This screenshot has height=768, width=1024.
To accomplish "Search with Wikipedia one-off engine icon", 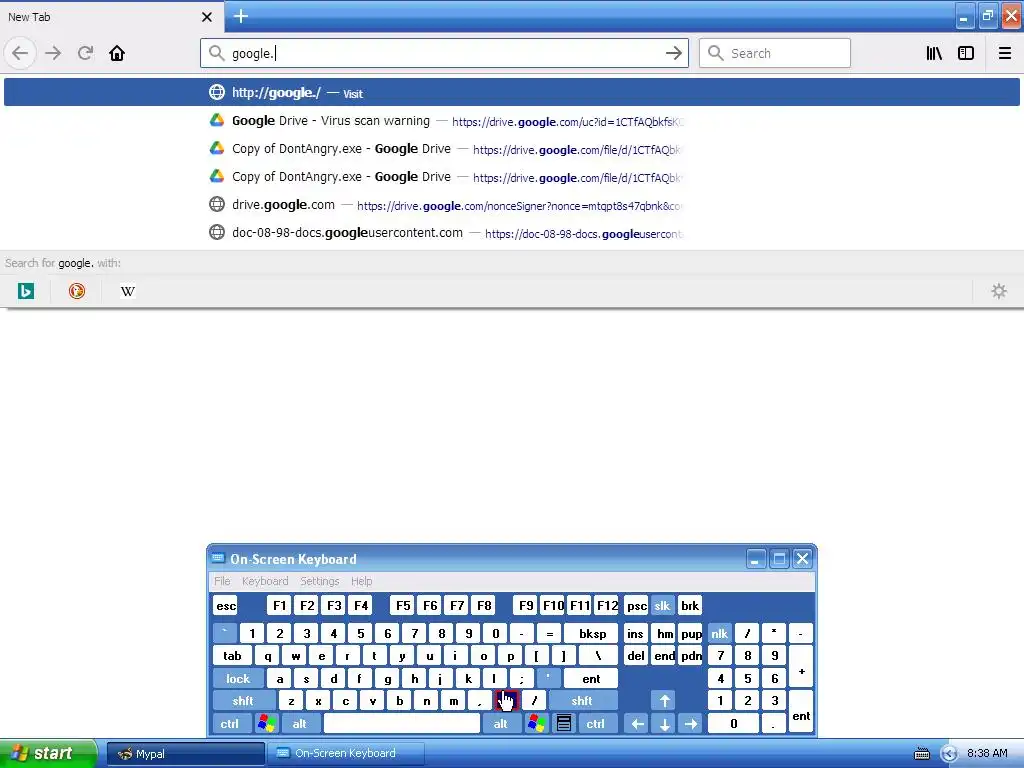I will pyautogui.click(x=127, y=291).
